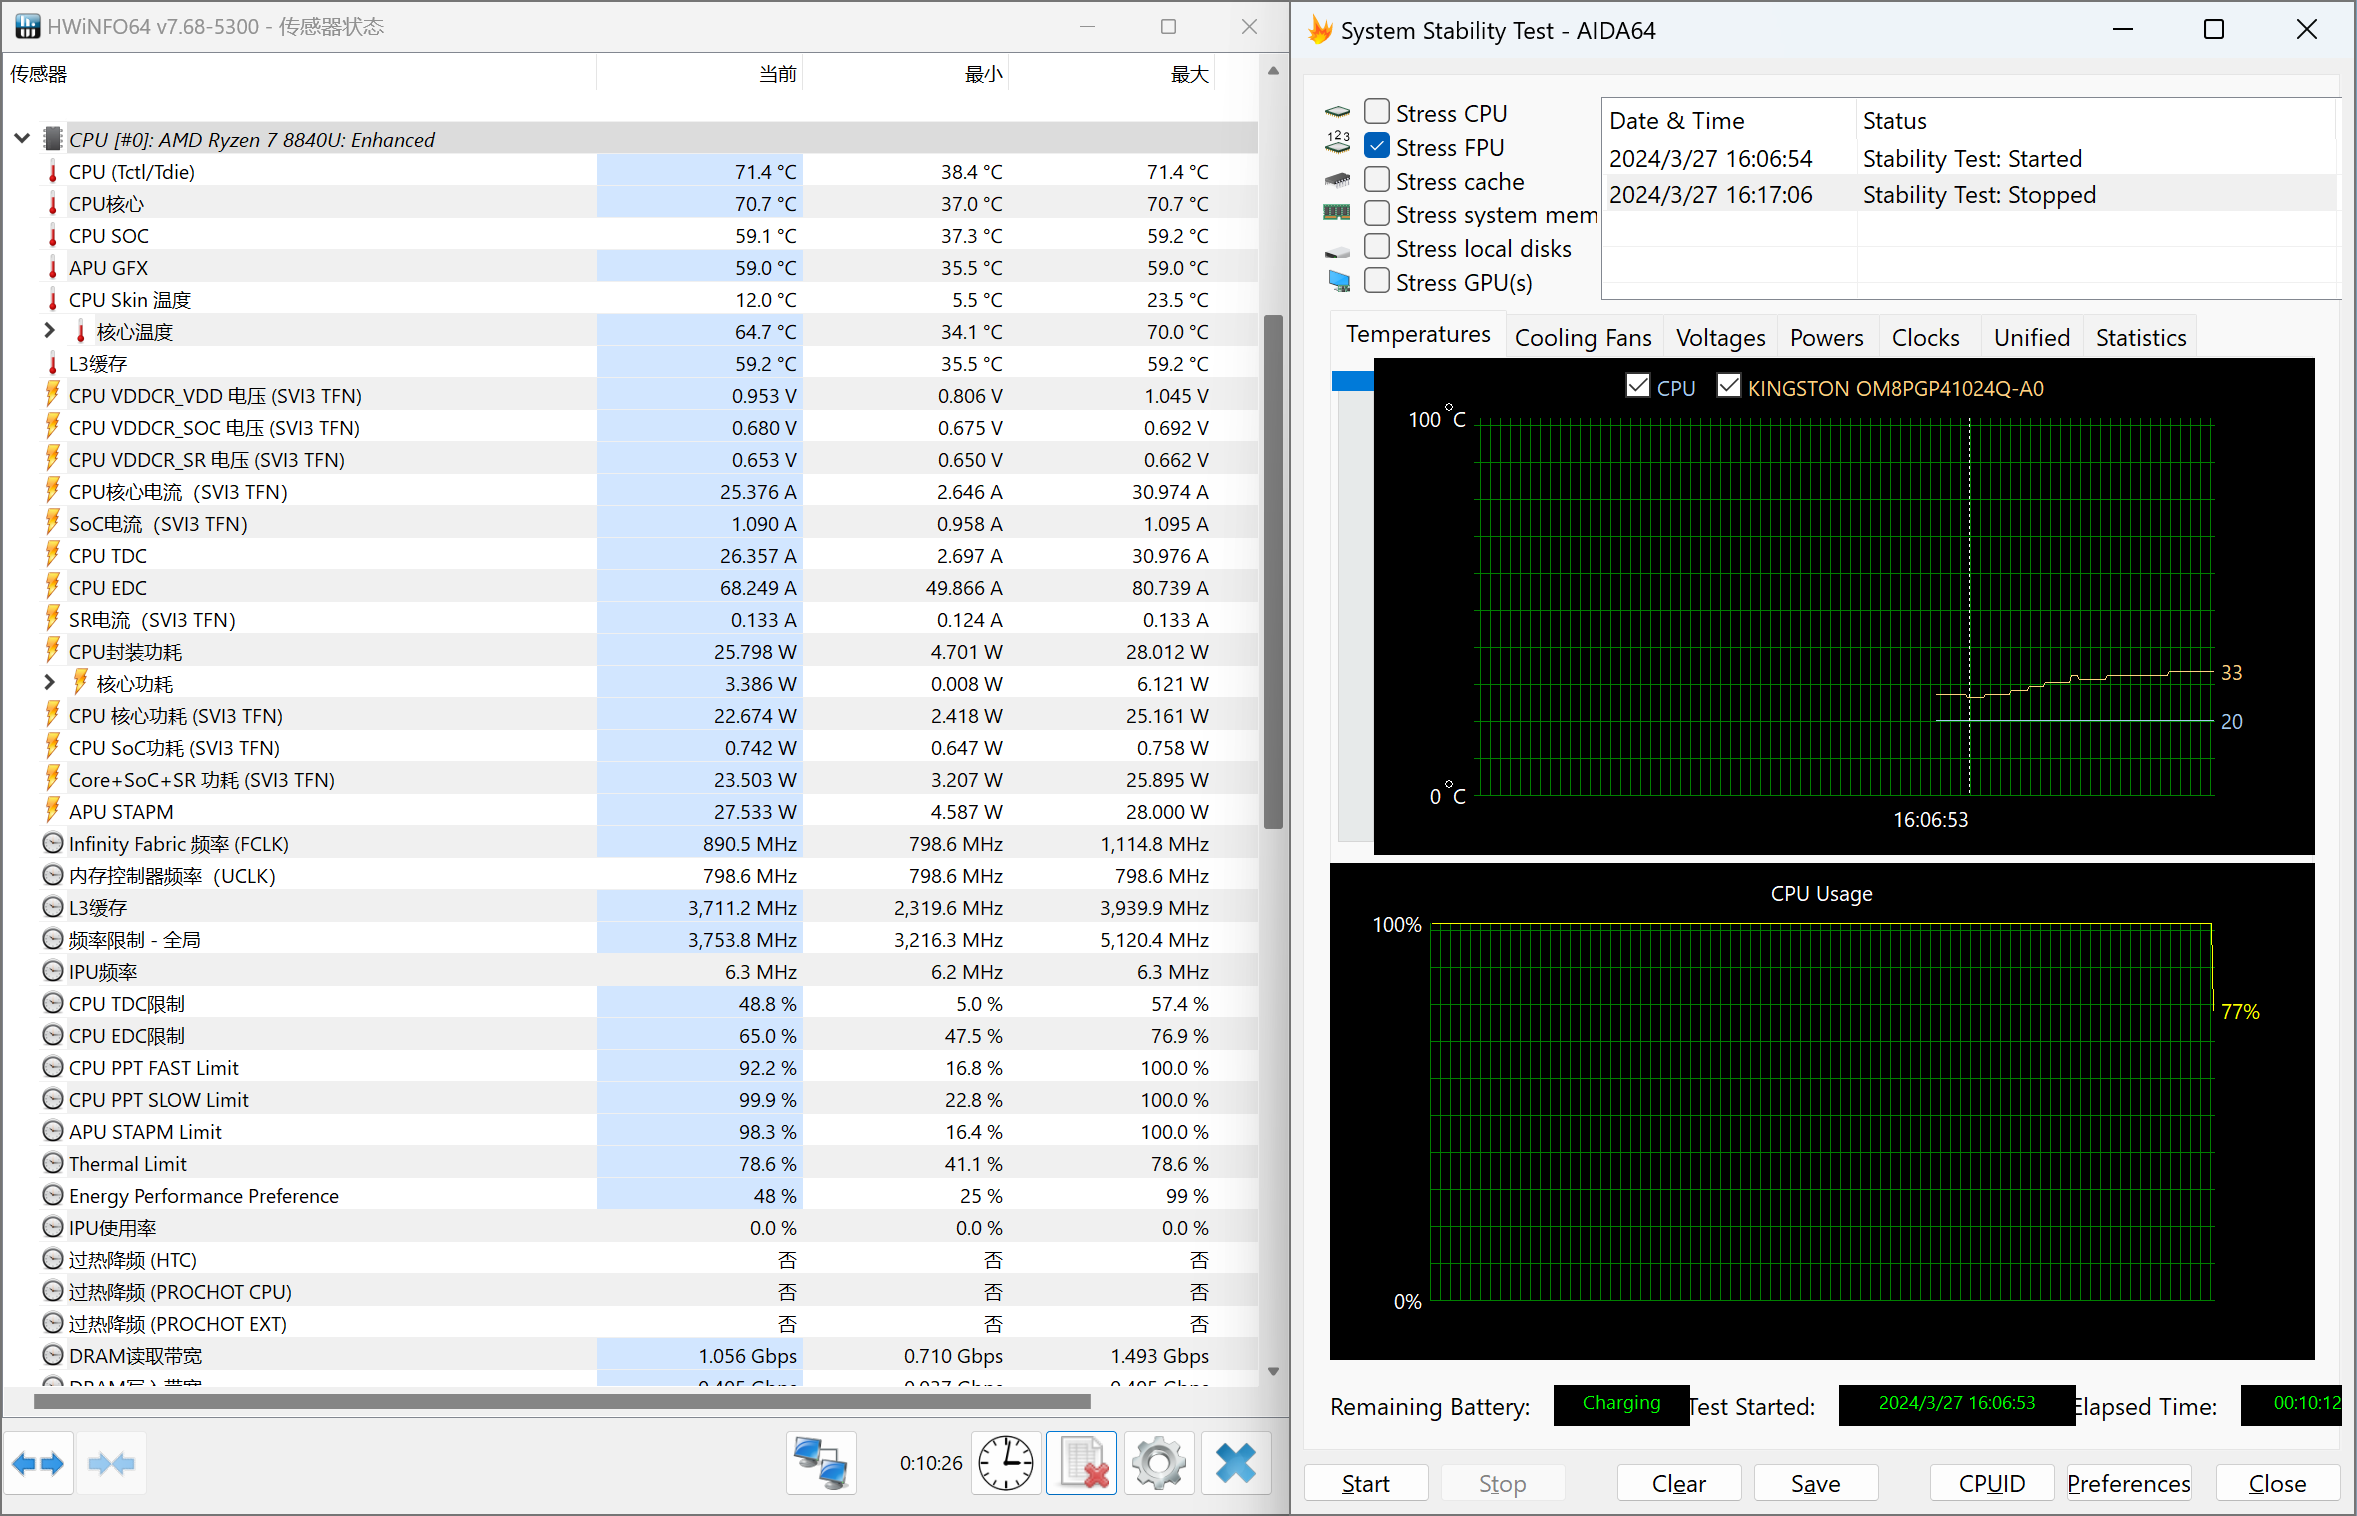Image resolution: width=2357 pixels, height=1516 pixels.
Task: Open the Statistics tab
Action: click(x=2140, y=337)
